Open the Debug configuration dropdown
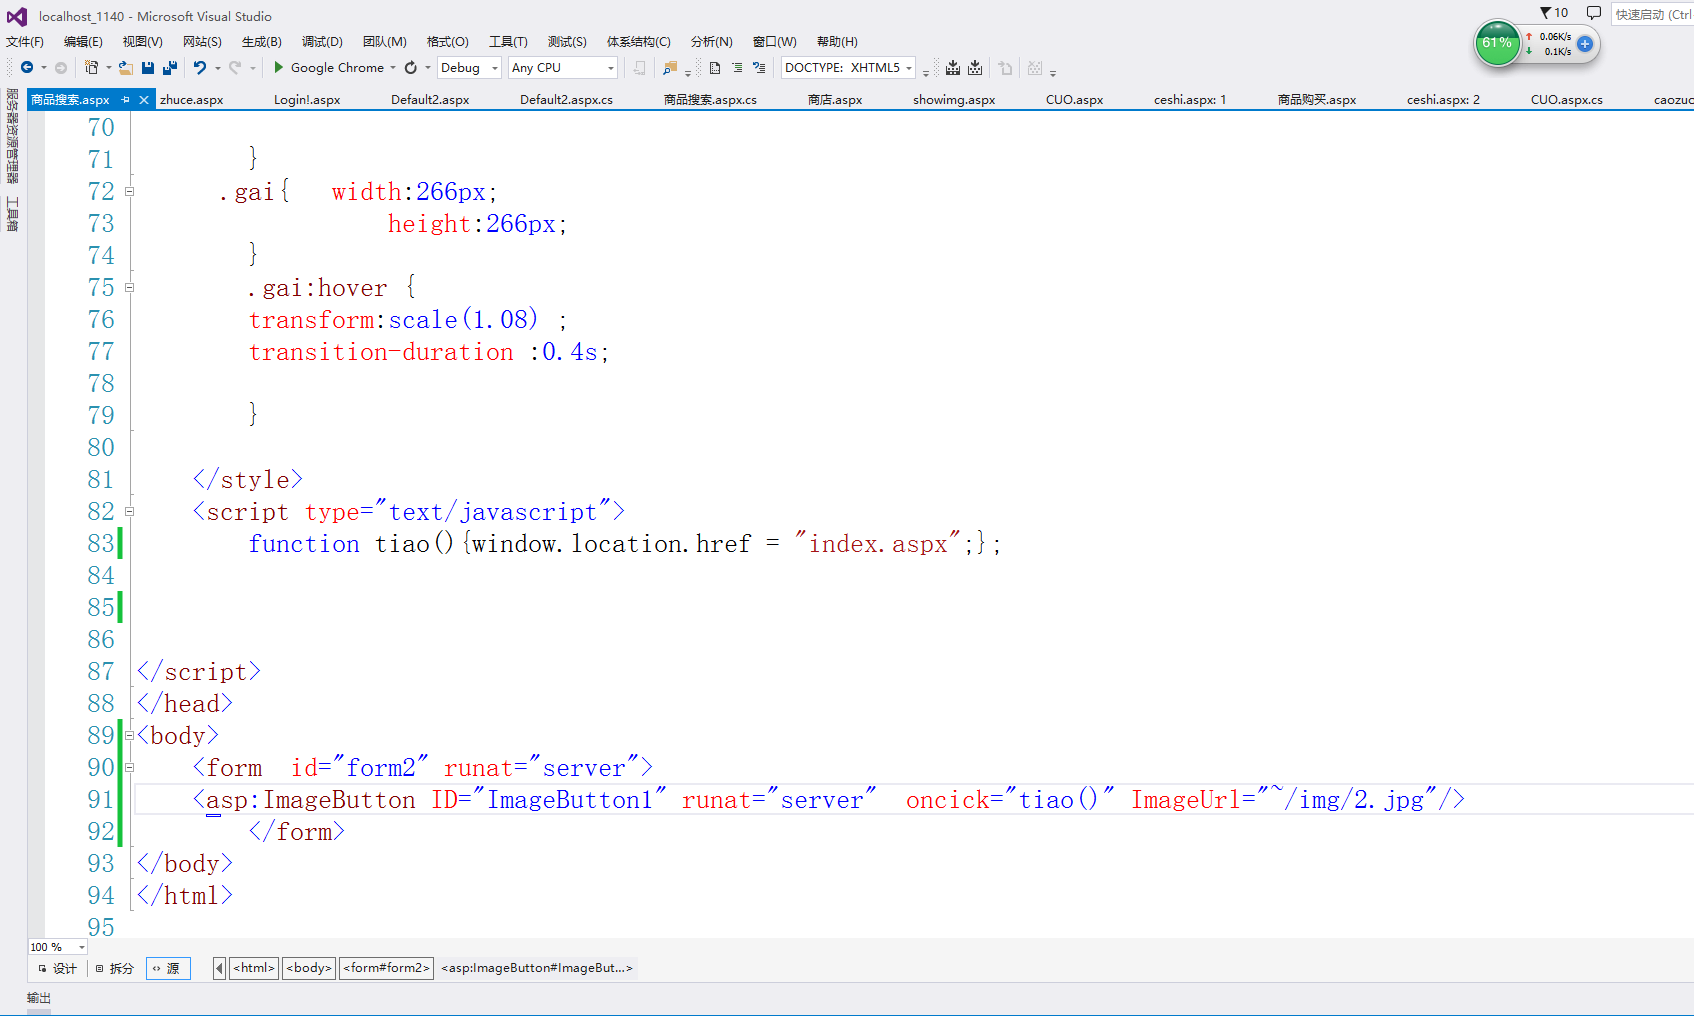Image resolution: width=1694 pixels, height=1016 pixels. [469, 68]
